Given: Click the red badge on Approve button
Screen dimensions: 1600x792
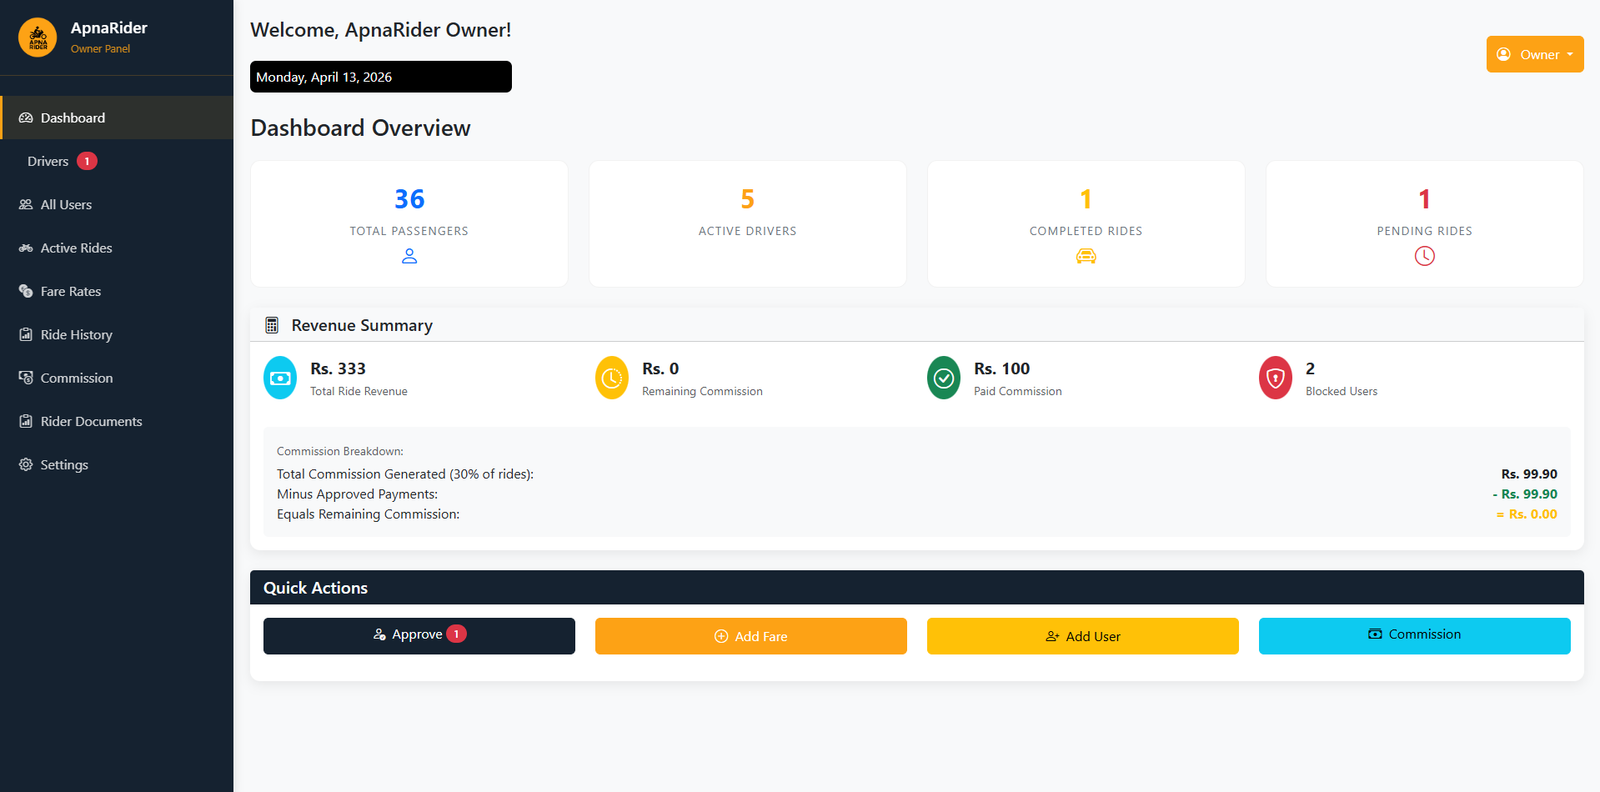Looking at the screenshot, I should pyautogui.click(x=456, y=634).
